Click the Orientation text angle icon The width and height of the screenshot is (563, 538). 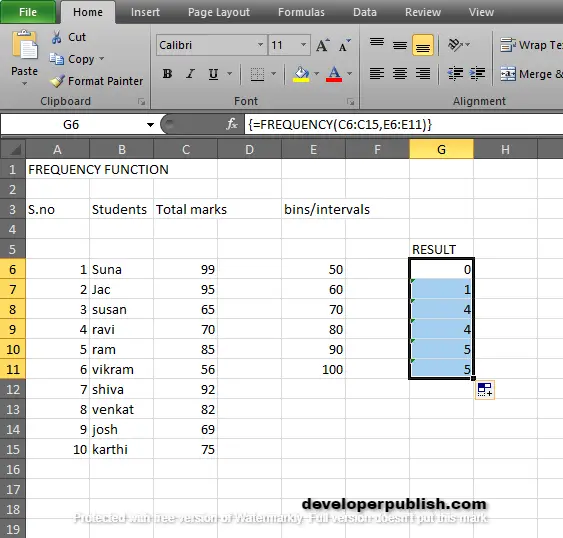click(456, 45)
